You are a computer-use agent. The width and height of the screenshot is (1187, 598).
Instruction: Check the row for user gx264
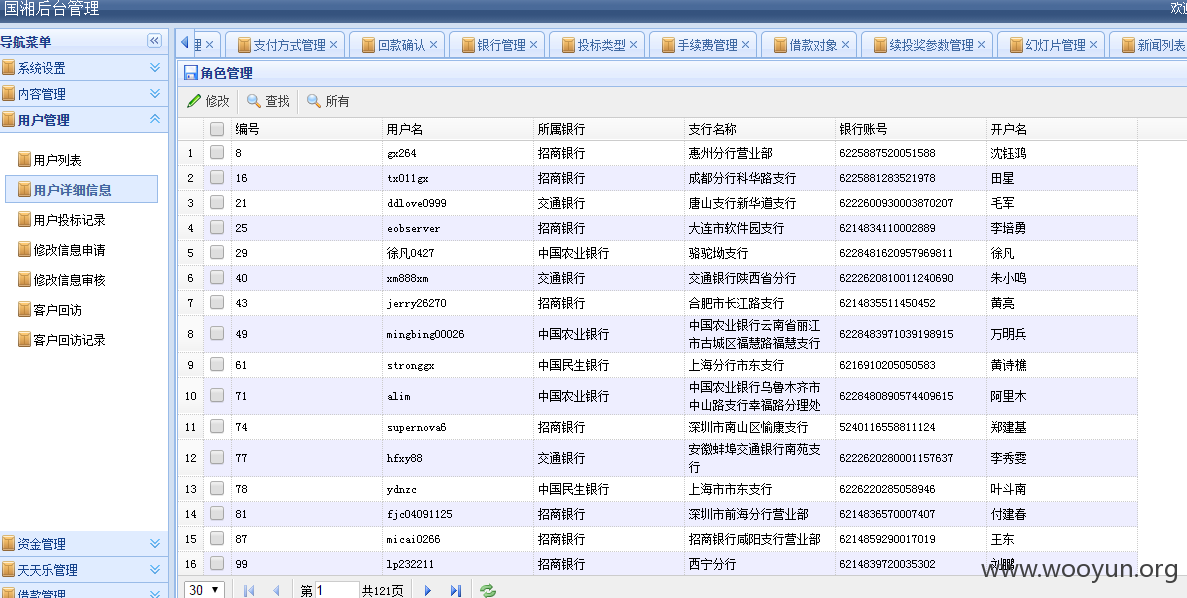point(217,152)
